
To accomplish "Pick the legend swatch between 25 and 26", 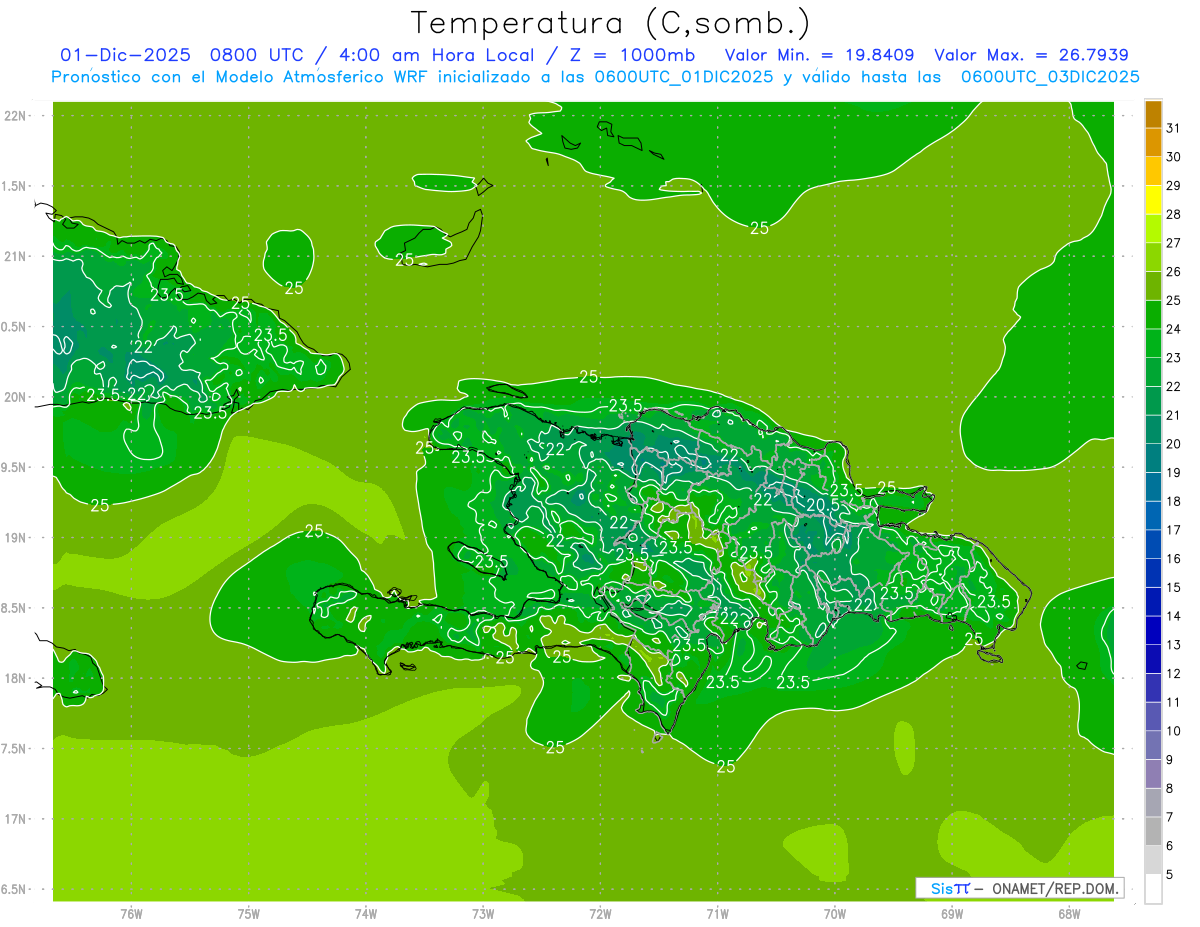I will coord(1153,286).
